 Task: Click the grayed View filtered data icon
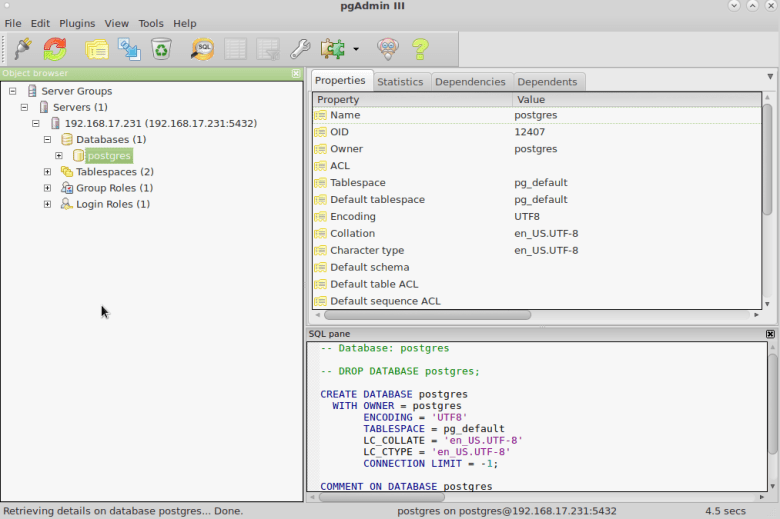268,49
